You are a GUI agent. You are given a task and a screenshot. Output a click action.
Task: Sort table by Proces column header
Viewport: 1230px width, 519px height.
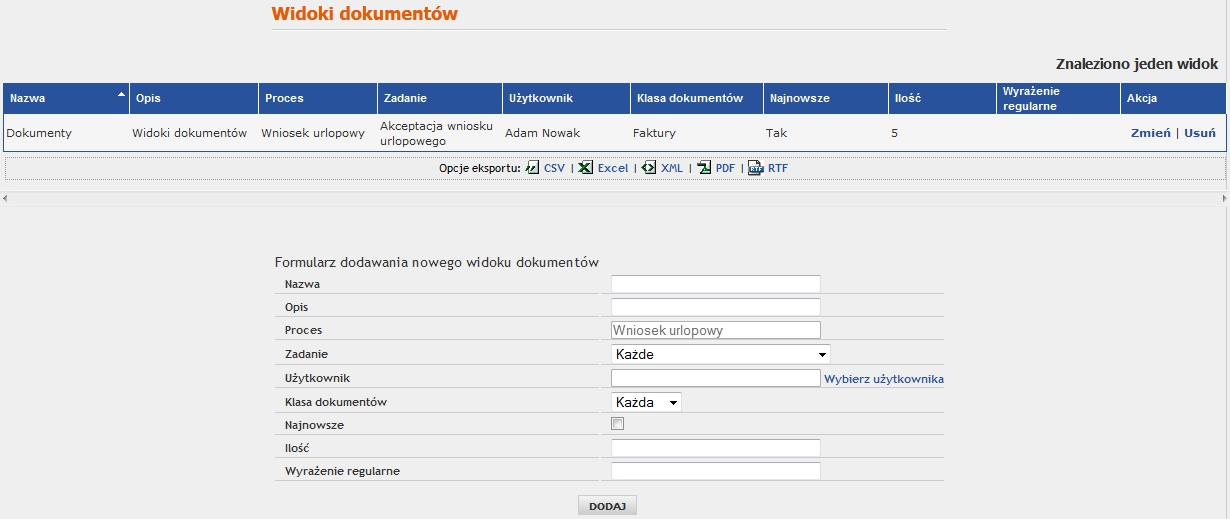point(284,98)
